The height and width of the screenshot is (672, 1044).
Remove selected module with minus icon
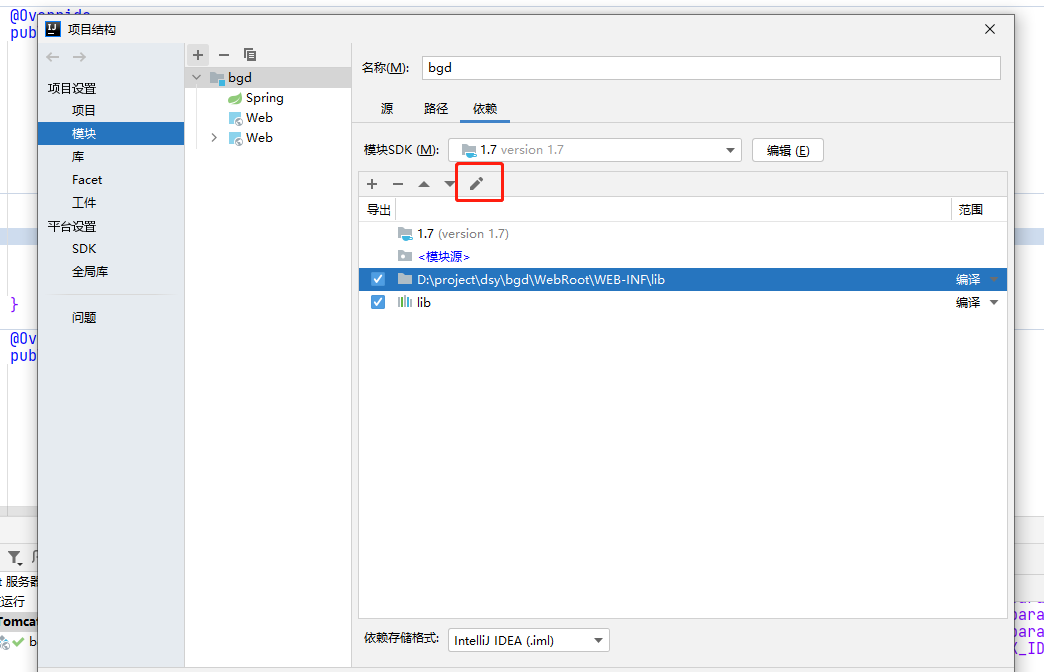[x=224, y=55]
